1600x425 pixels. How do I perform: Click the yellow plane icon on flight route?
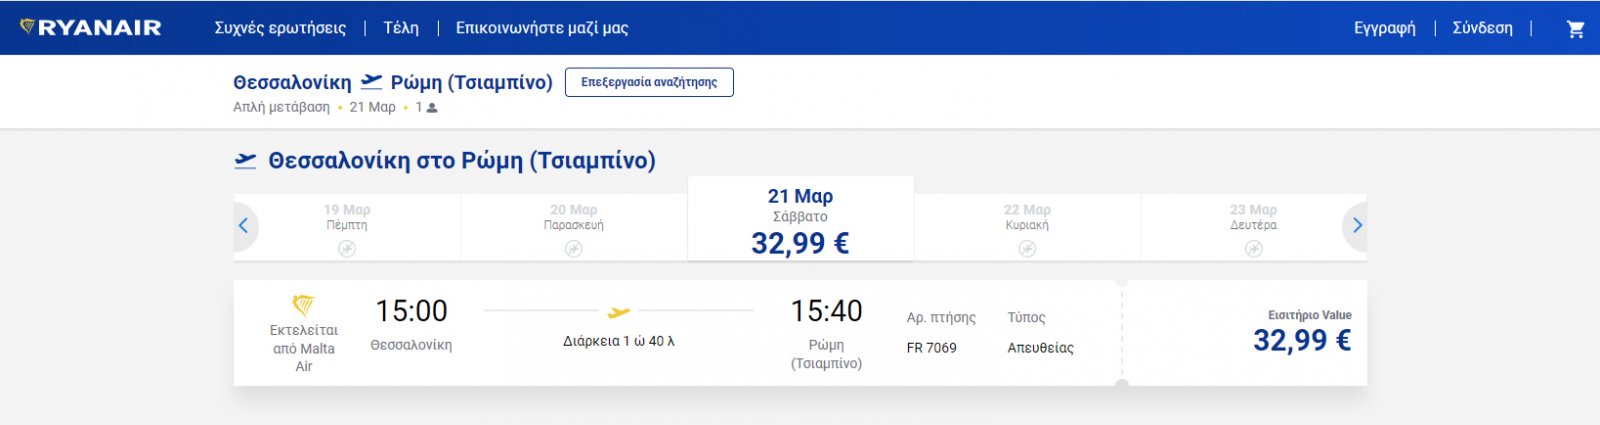619,312
